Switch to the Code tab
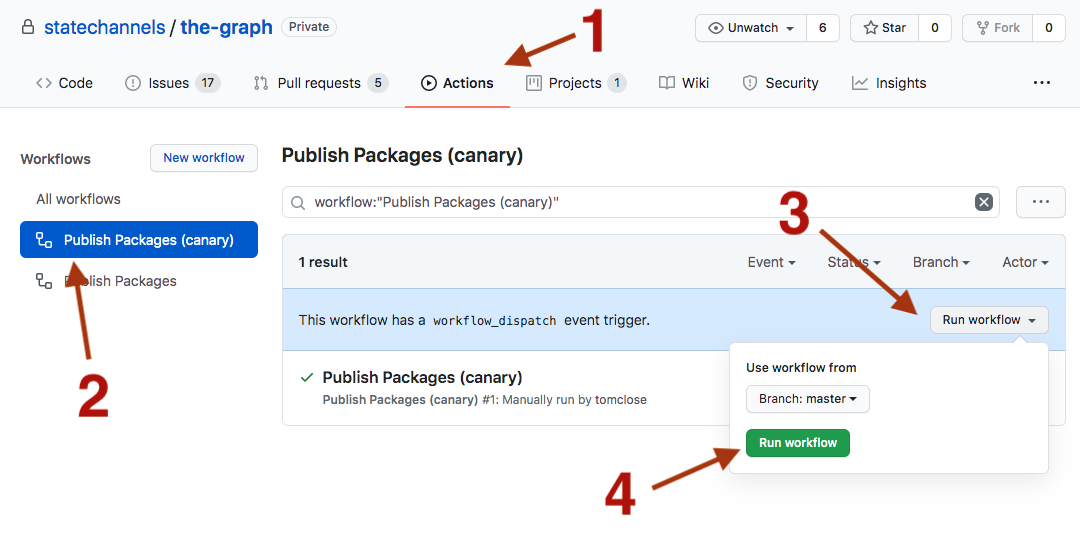The height and width of the screenshot is (547, 1080). pyautogui.click(x=64, y=83)
